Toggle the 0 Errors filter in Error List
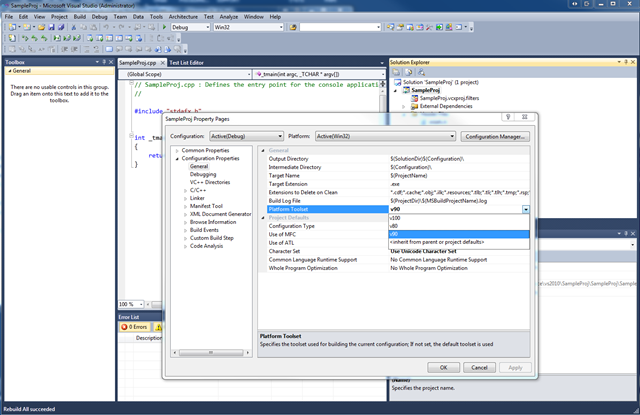Screen dimensions: 640x415 [135, 327]
